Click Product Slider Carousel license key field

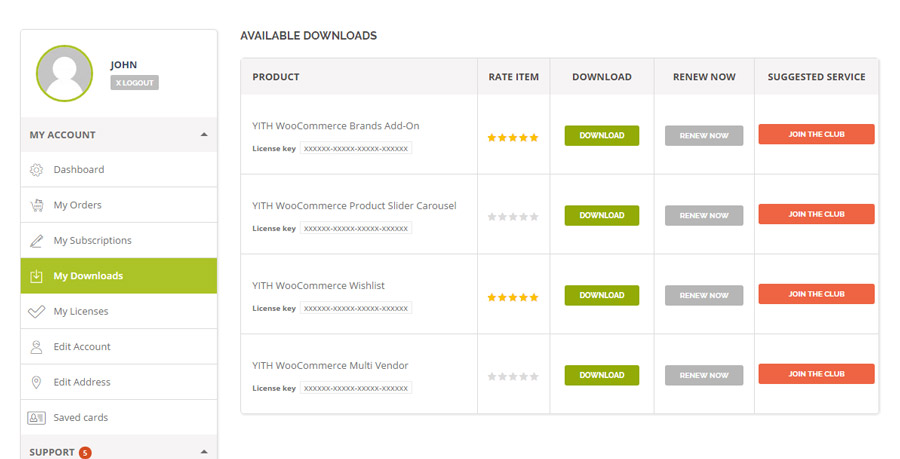point(356,228)
